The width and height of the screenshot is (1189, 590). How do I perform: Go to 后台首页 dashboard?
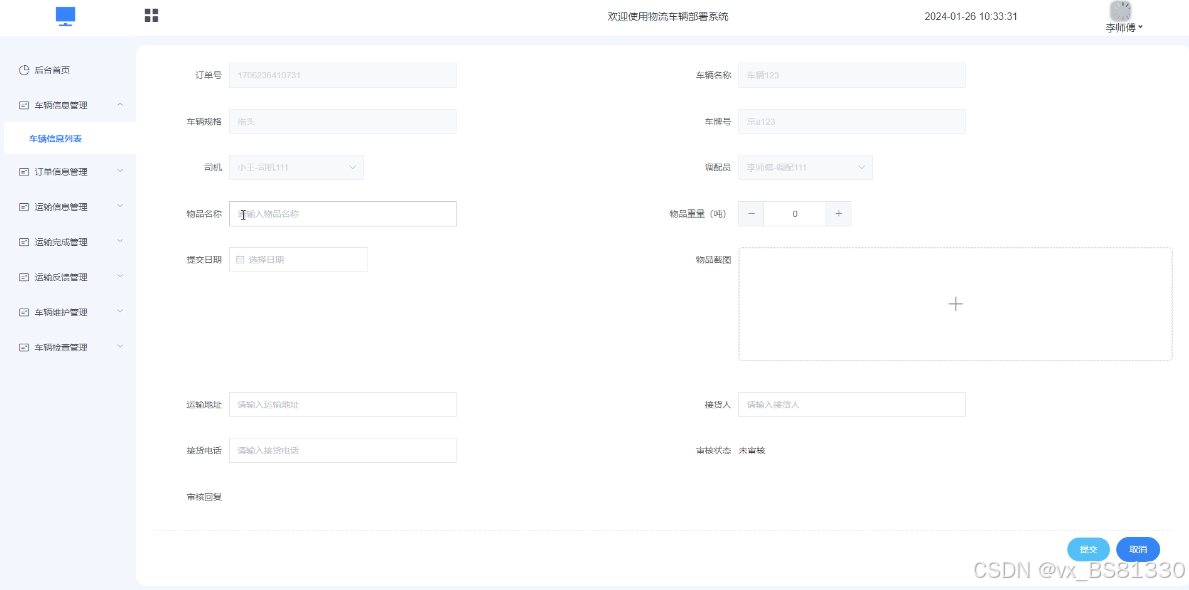(67, 70)
